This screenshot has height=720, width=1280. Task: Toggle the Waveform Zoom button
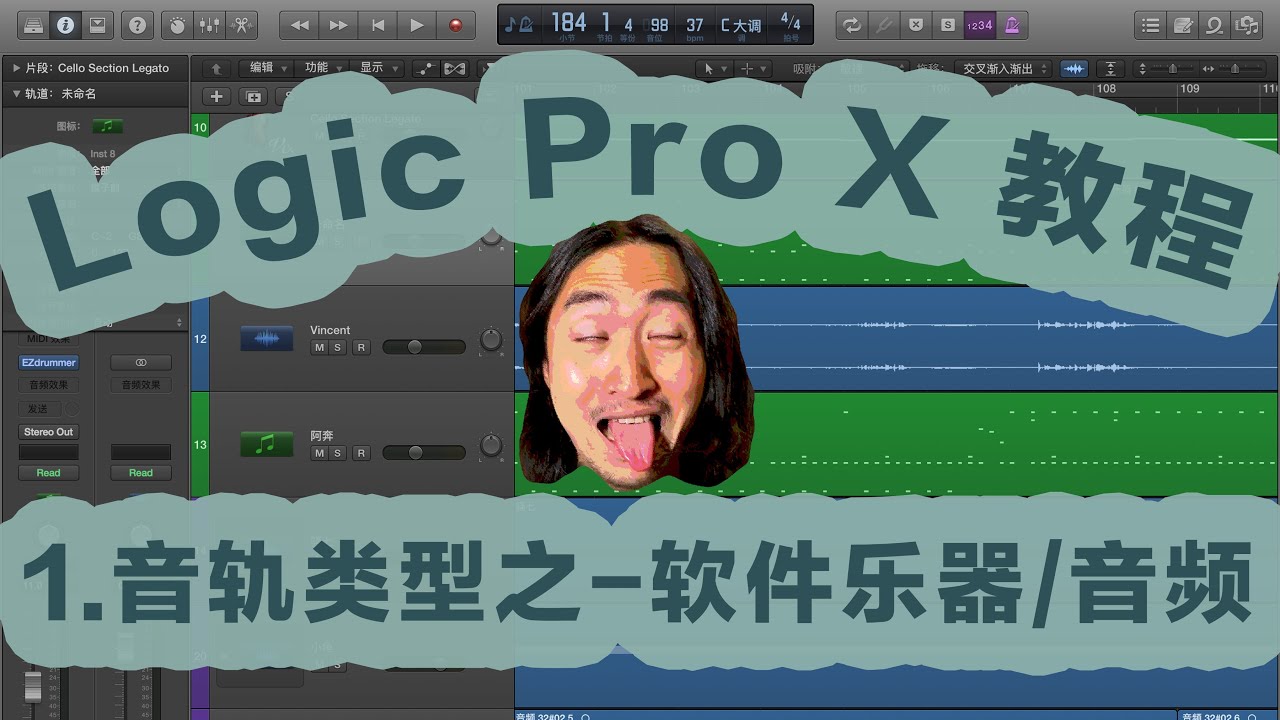point(1075,68)
